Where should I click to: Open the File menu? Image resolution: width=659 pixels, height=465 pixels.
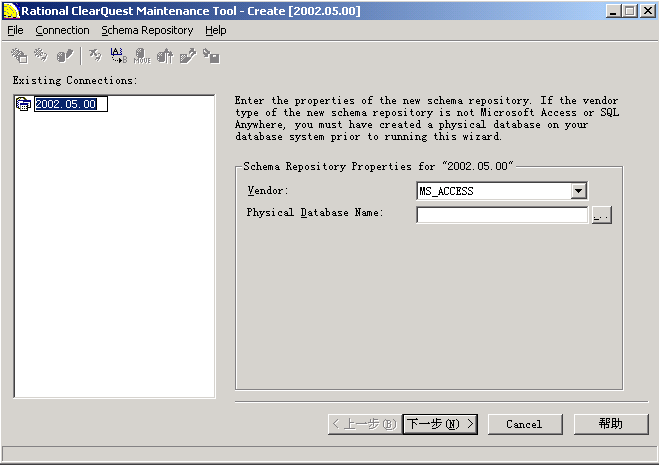pos(16,30)
